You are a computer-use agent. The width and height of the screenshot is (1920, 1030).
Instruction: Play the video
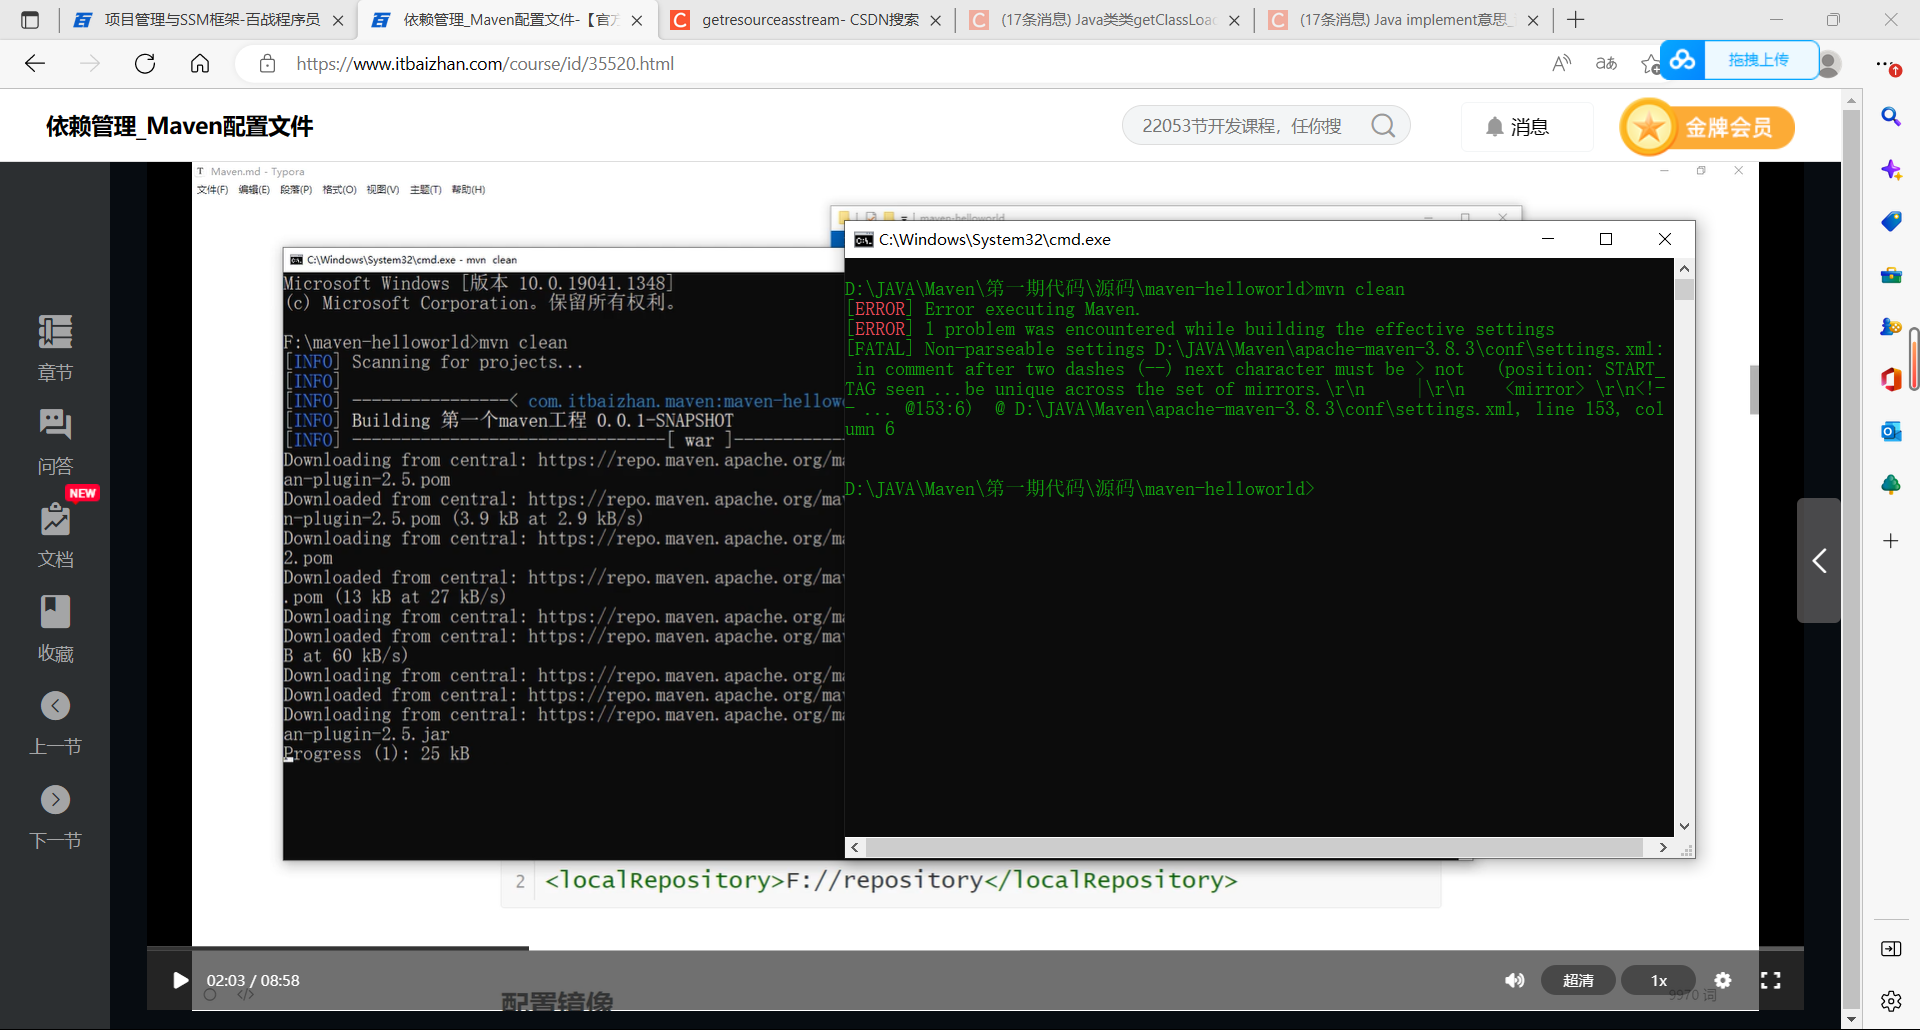click(180, 980)
